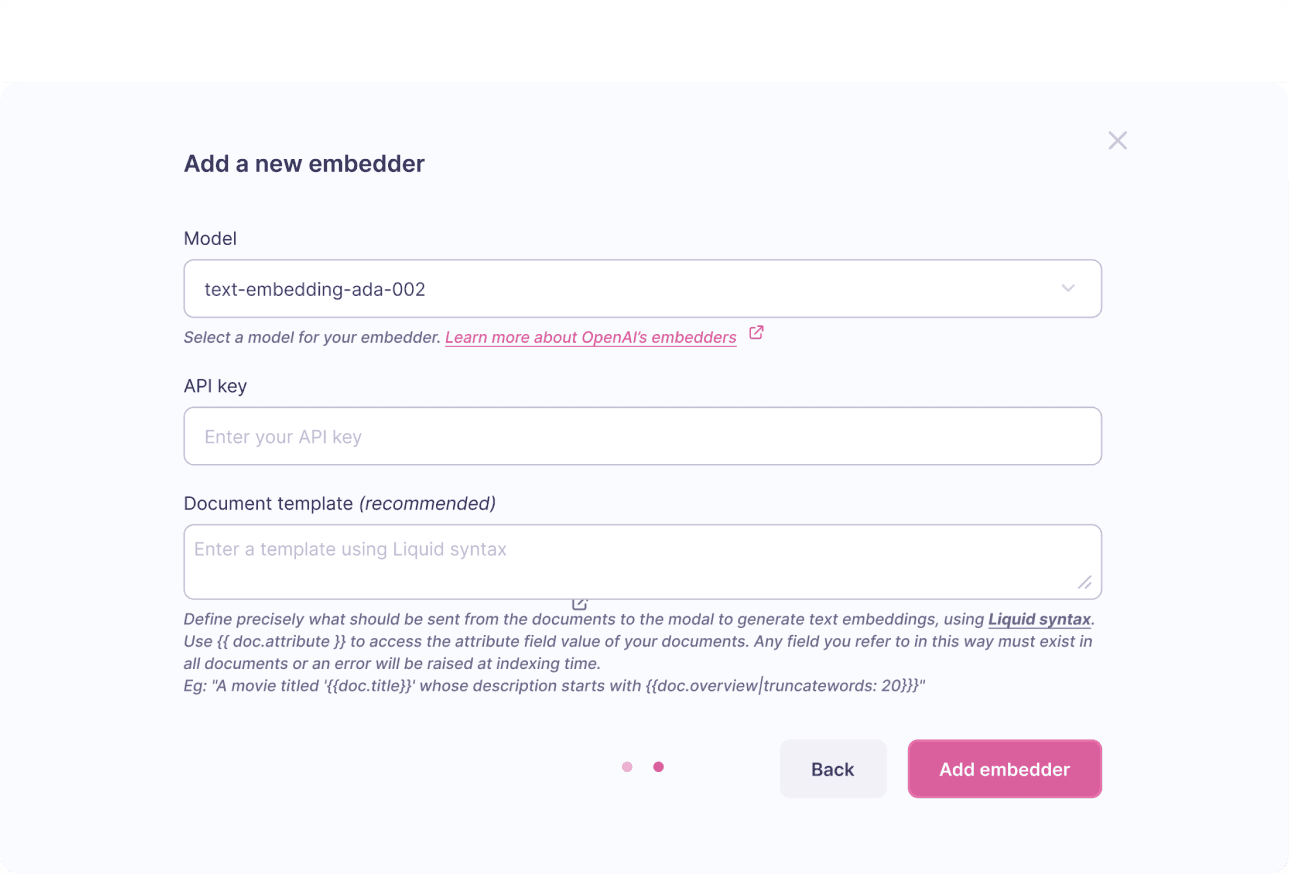The image size is (1289, 874).
Task: Select the second step pagination dot
Action: tap(658, 767)
